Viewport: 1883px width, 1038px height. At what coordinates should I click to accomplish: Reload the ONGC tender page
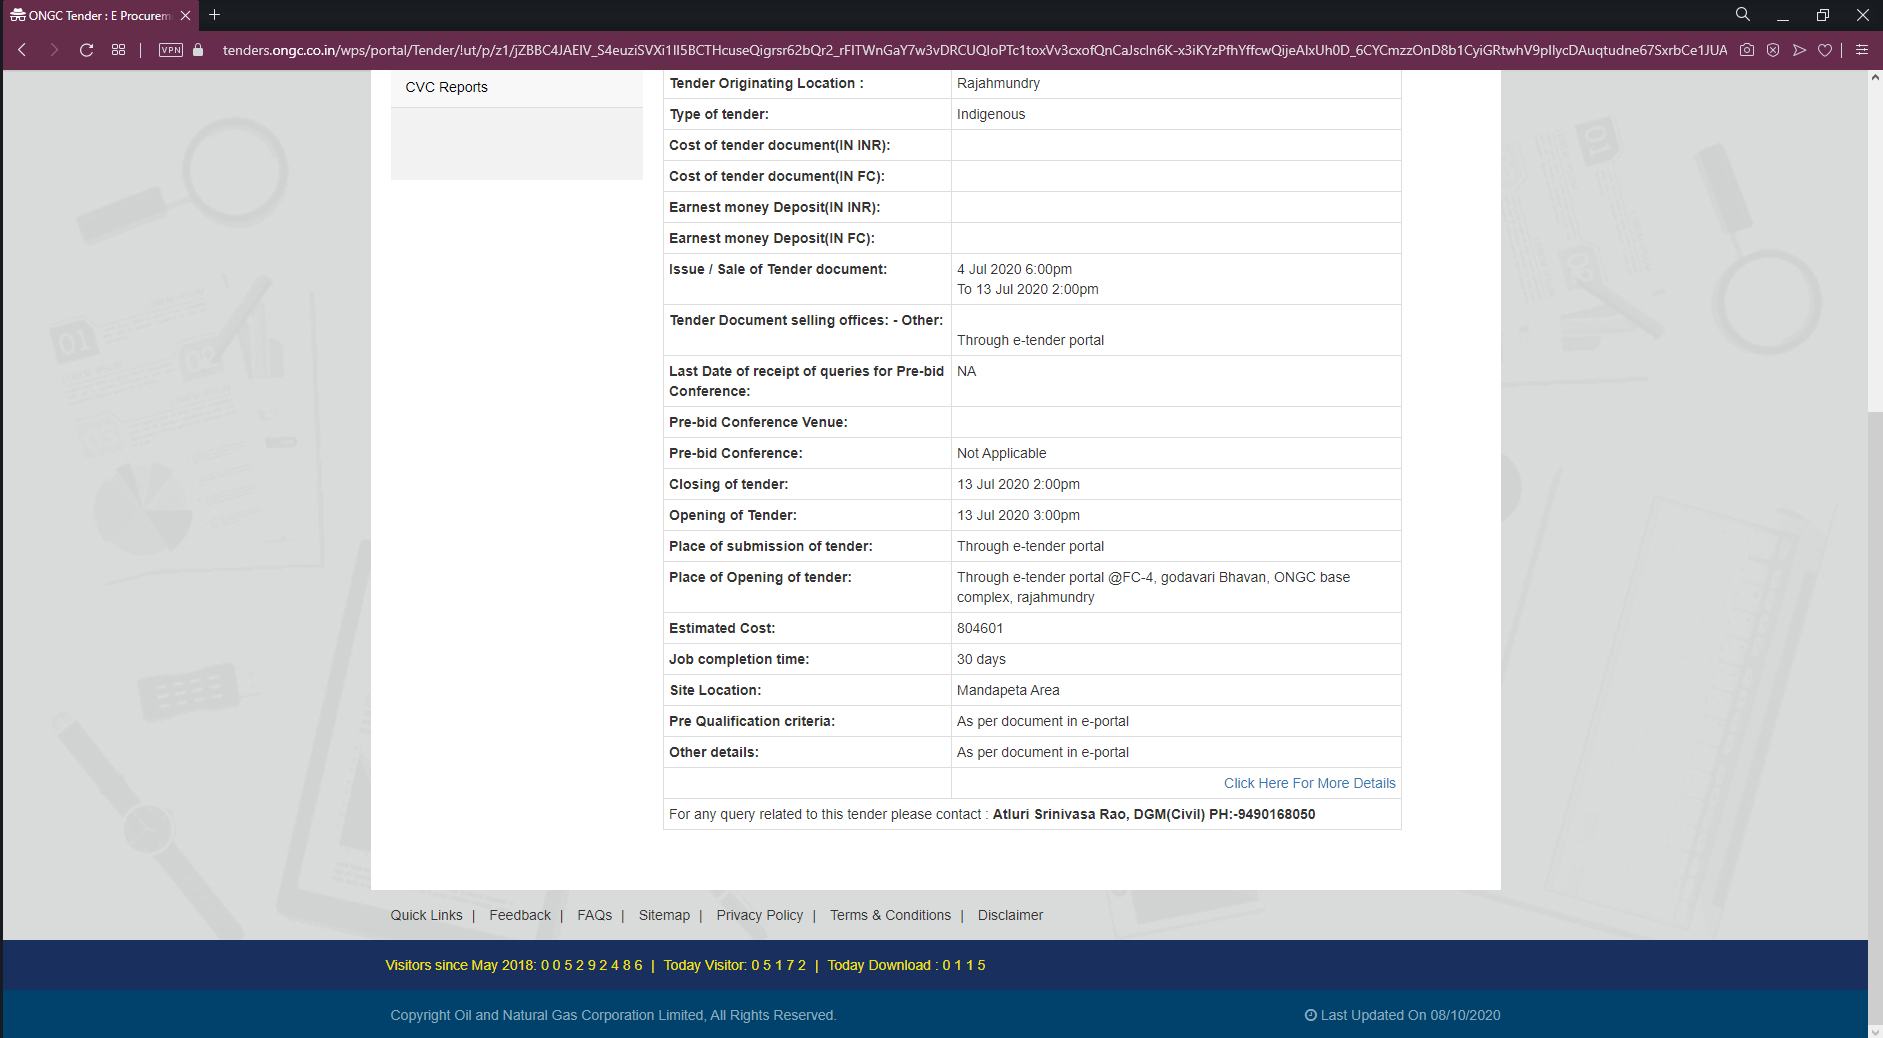point(86,50)
